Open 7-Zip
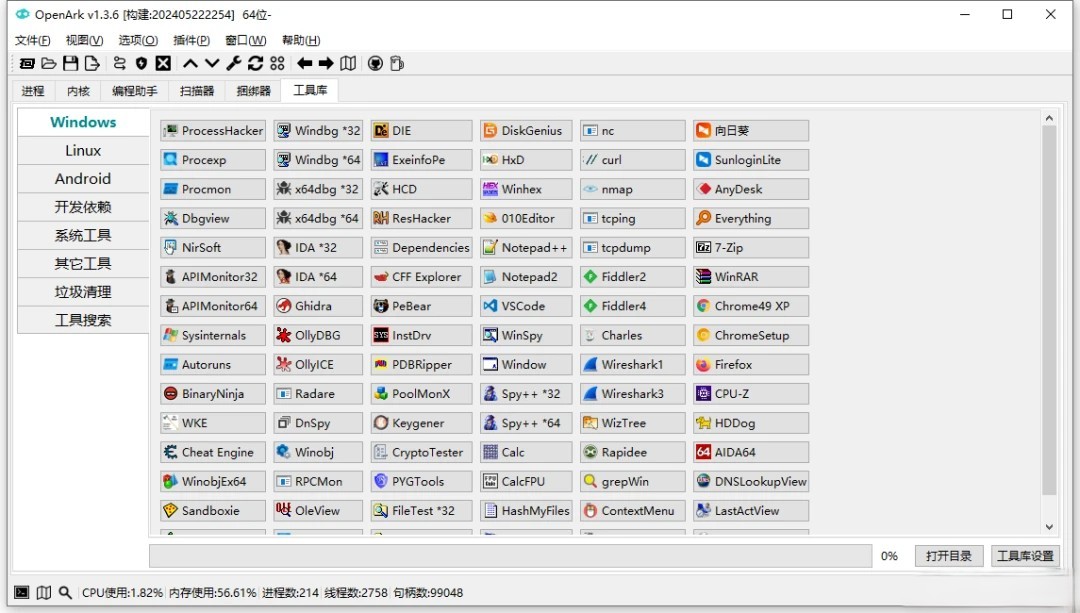Screen dimensions: 1080x613 tap(751, 247)
